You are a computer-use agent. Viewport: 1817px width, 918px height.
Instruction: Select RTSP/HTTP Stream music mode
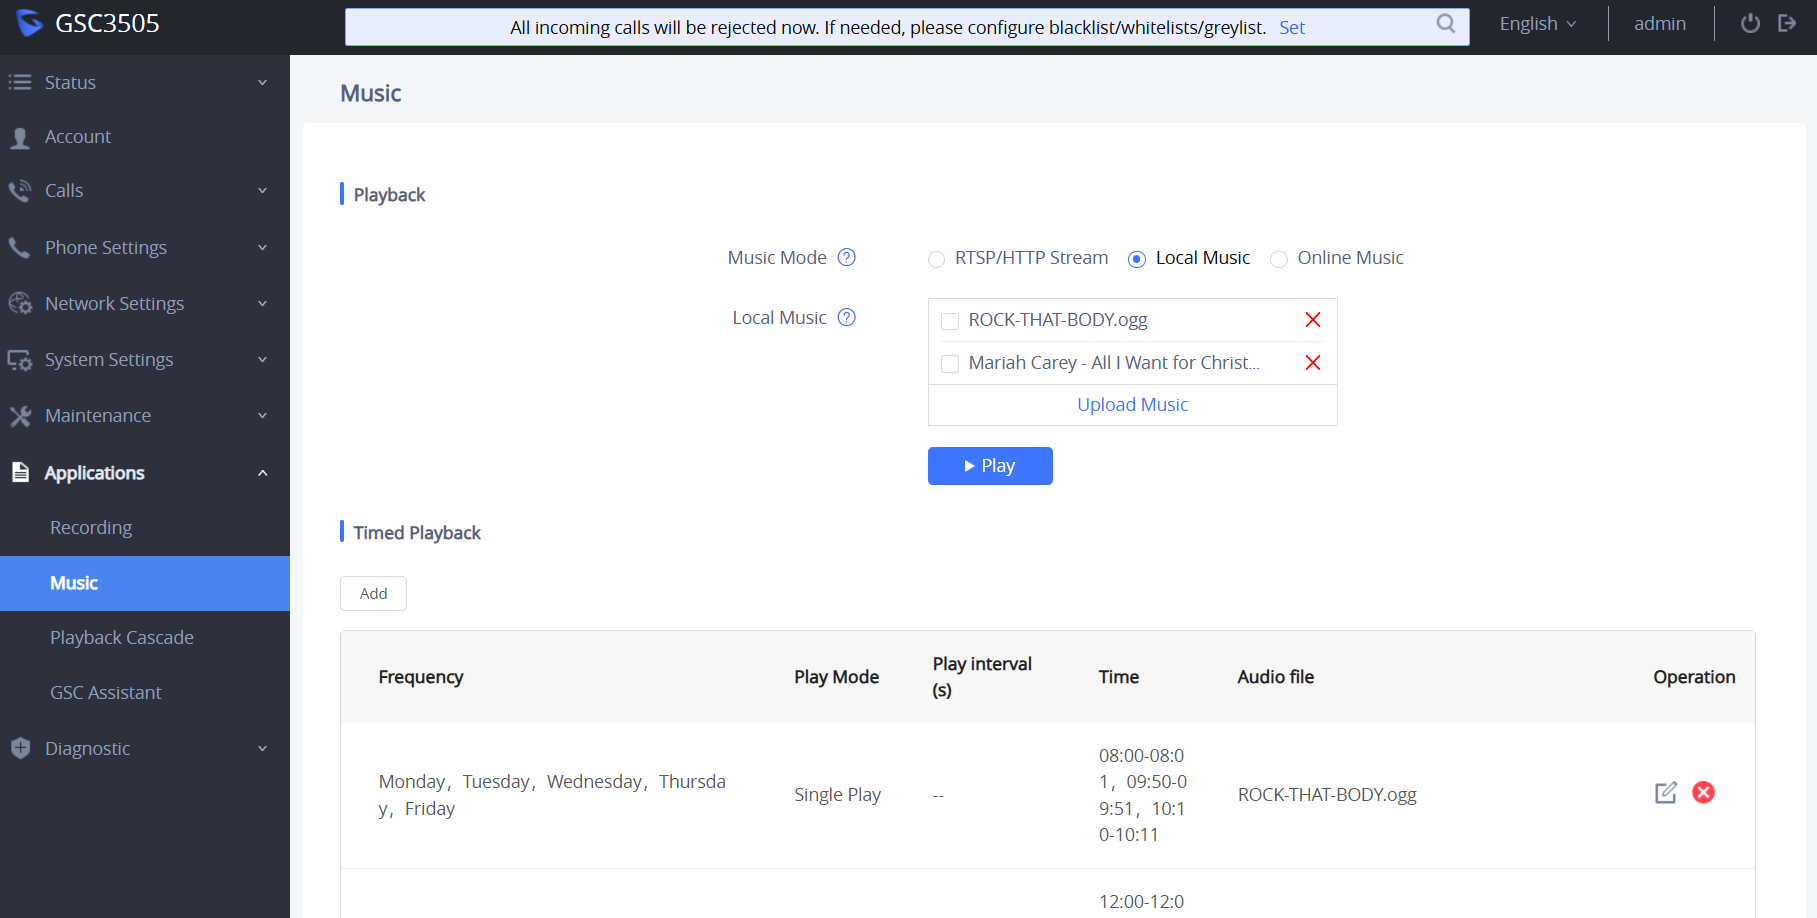(x=937, y=259)
